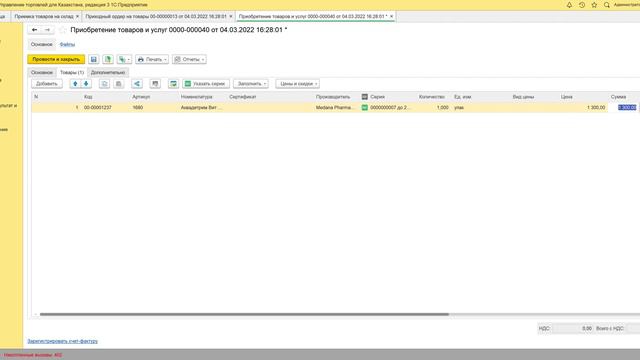Switch to the lower Основное tab

click(42, 72)
